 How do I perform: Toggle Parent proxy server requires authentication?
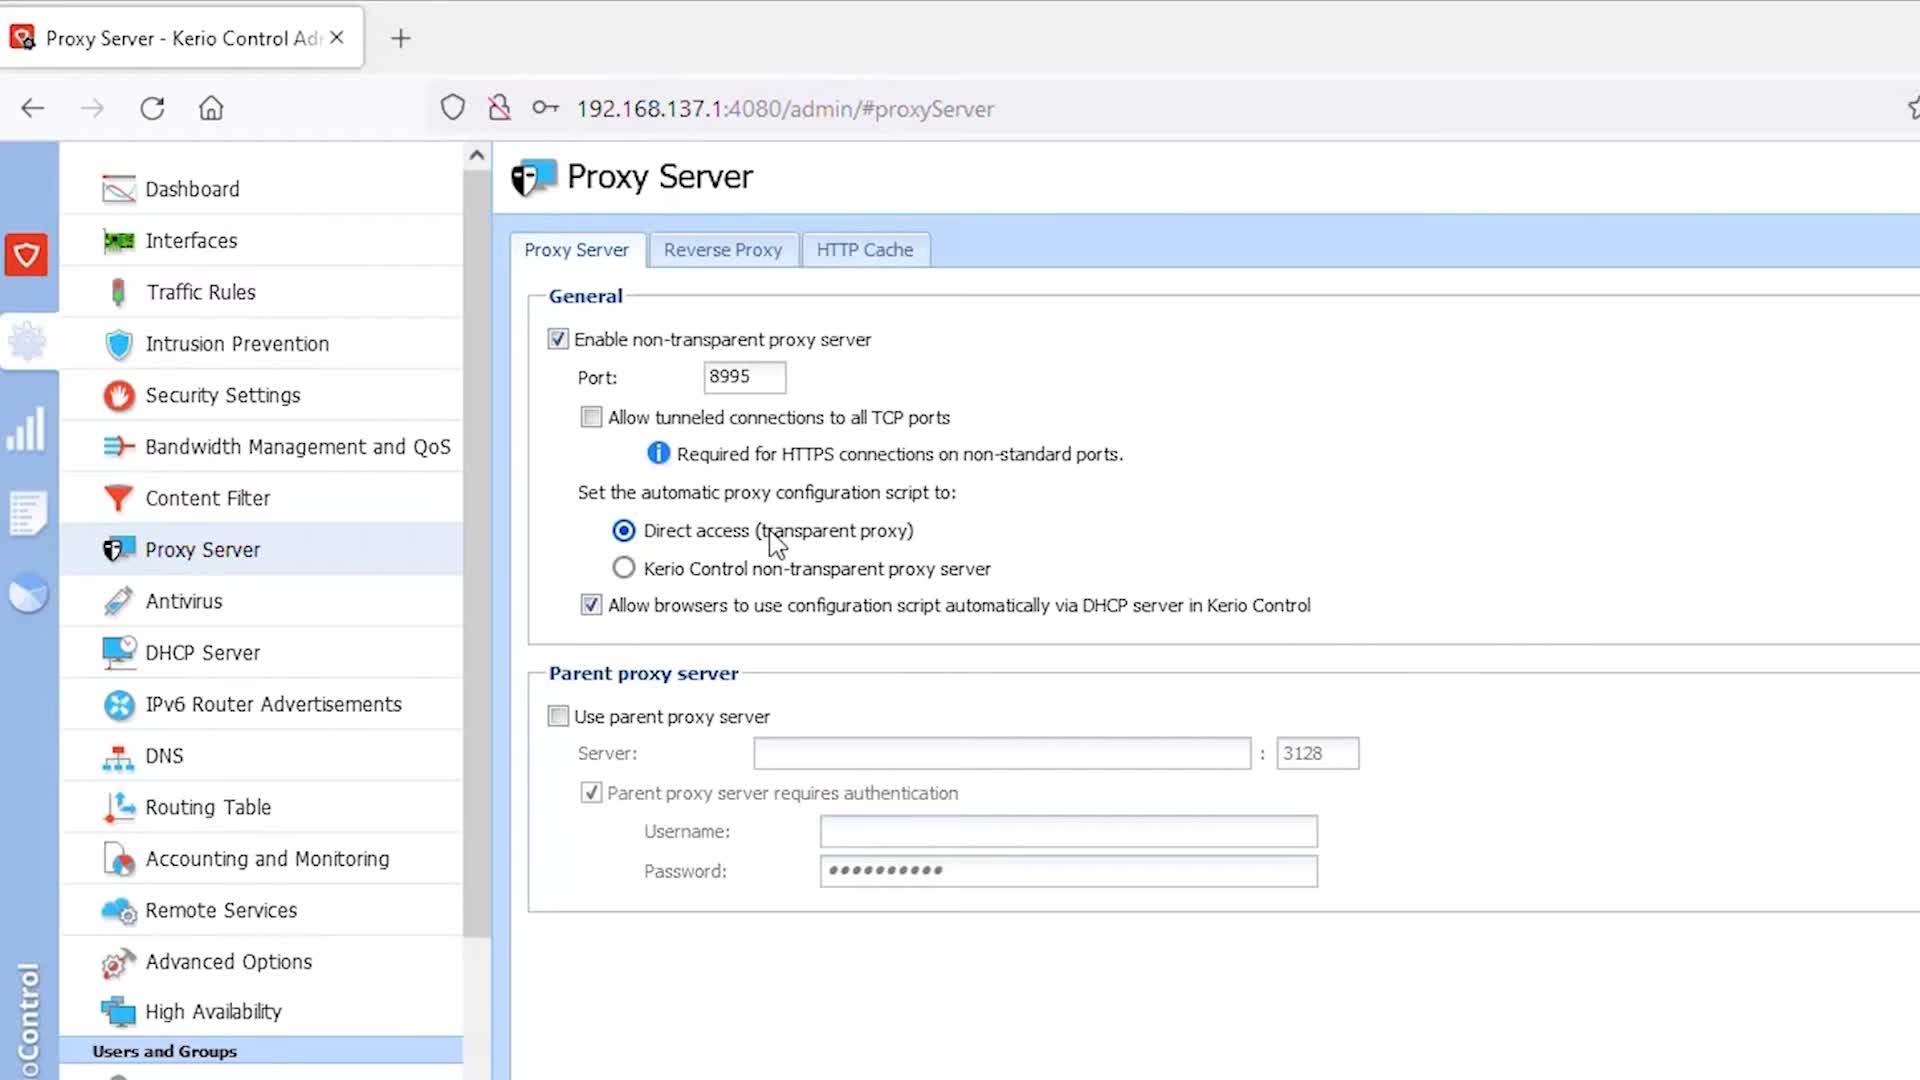591,793
